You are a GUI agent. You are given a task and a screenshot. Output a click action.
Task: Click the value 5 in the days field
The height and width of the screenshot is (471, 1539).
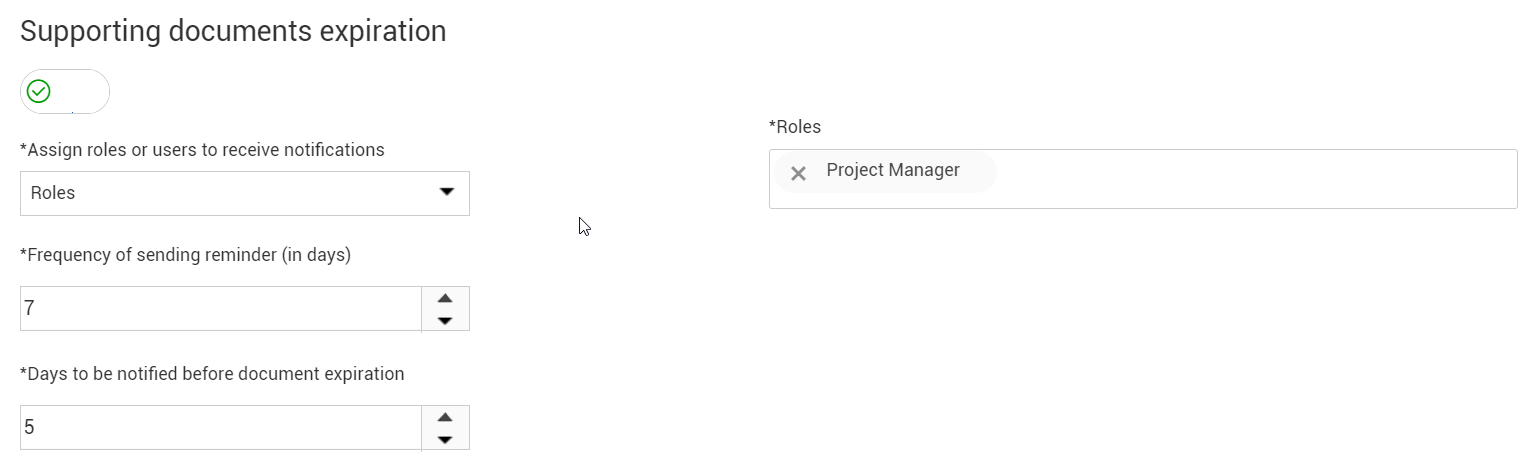coord(30,428)
